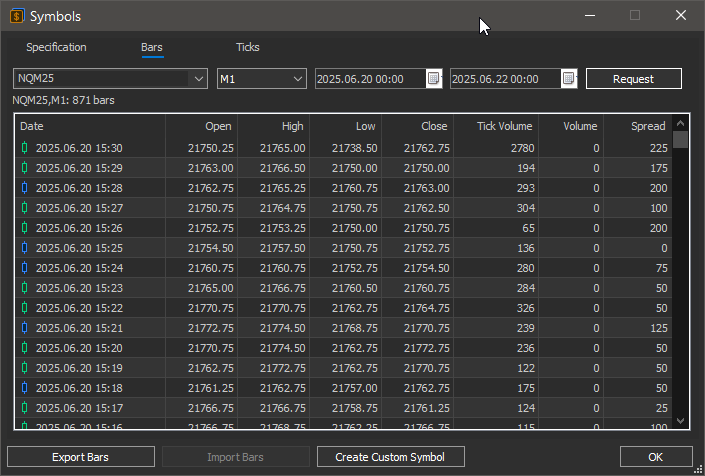Click the end date field 2025.06.22 00:00

click(x=505, y=79)
